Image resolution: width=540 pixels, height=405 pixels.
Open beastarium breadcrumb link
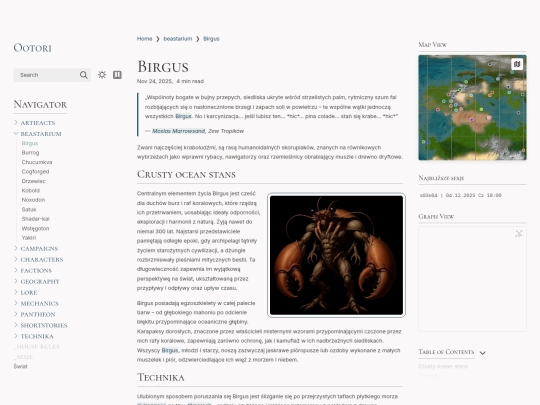(178, 39)
